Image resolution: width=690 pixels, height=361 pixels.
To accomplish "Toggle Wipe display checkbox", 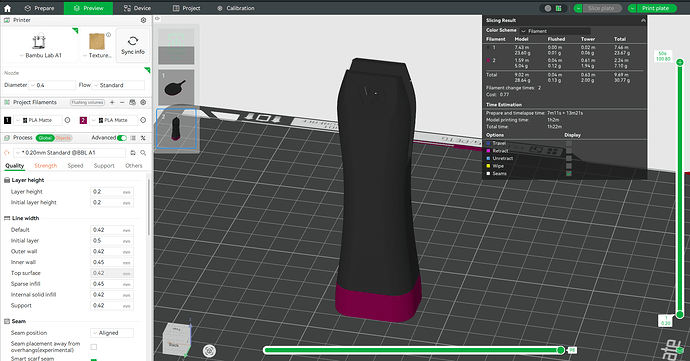I will (569, 166).
